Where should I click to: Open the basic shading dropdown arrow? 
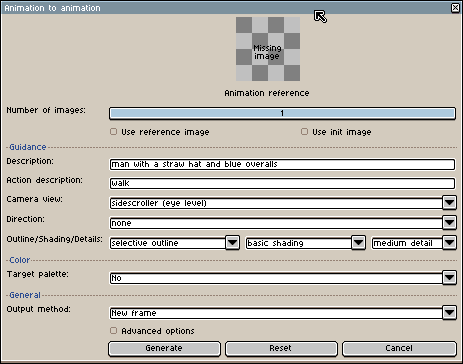(358, 243)
